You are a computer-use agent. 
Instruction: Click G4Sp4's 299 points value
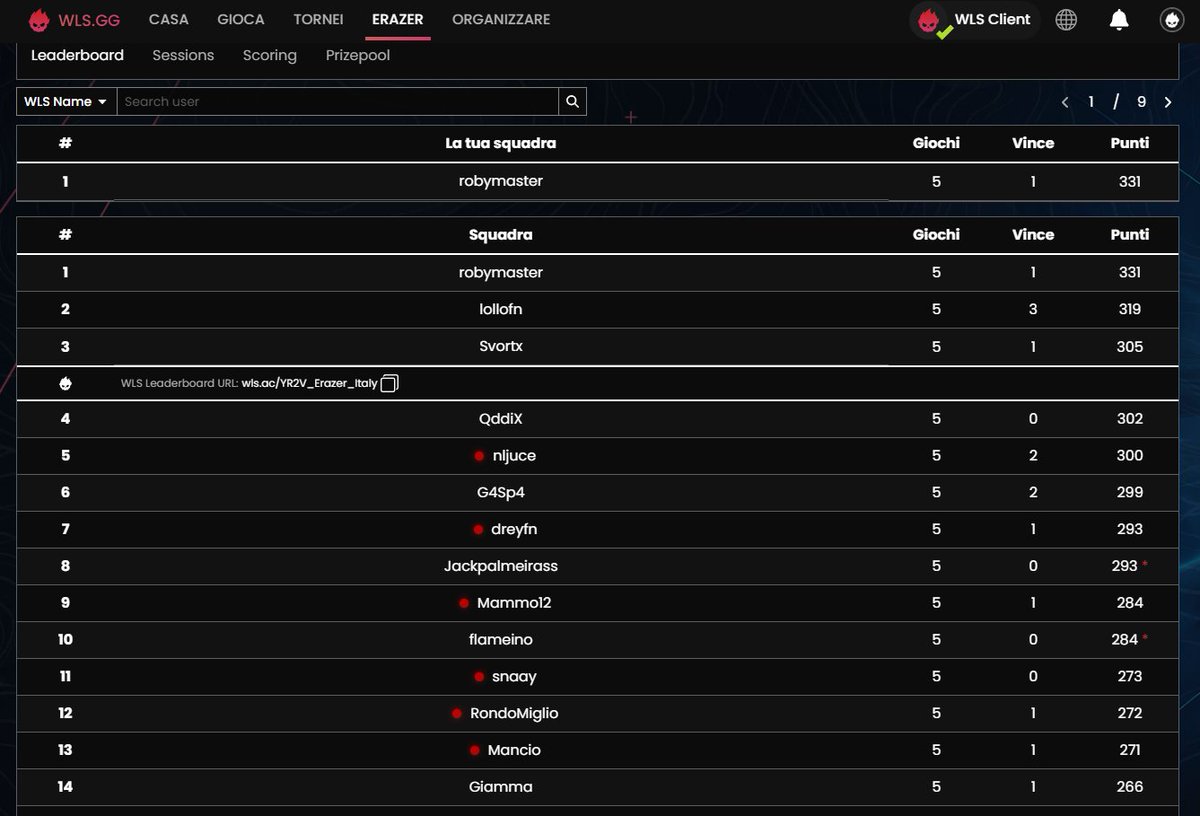[1130, 492]
